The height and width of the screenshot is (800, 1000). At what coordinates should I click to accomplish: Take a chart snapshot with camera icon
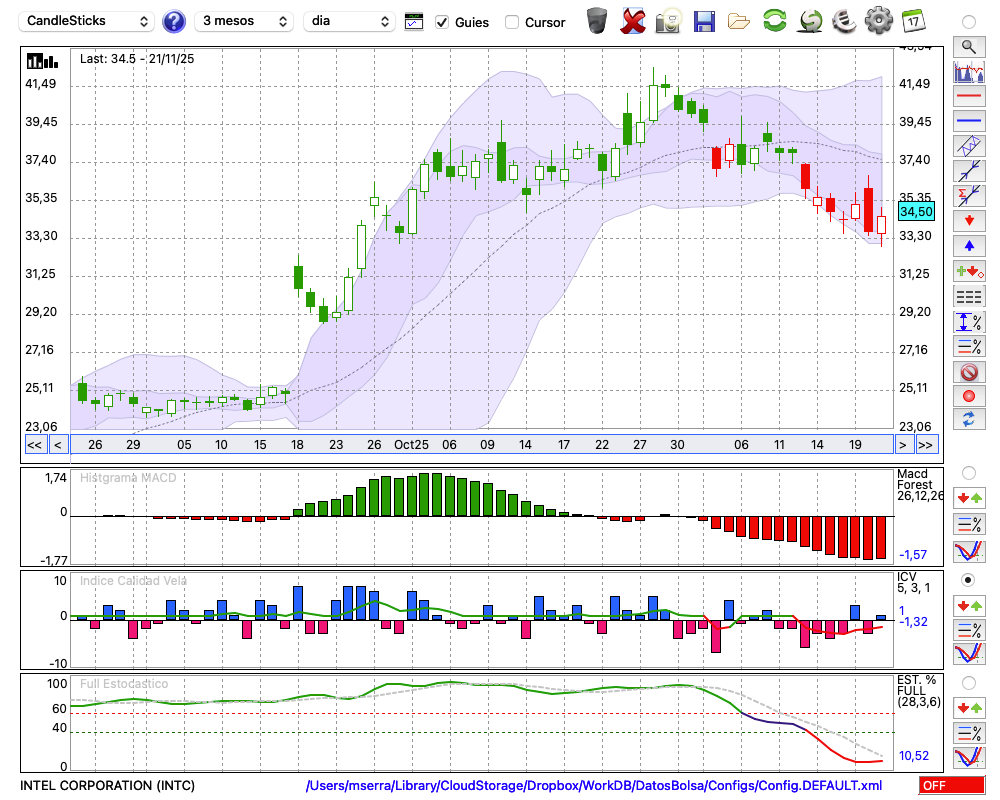click(x=668, y=21)
